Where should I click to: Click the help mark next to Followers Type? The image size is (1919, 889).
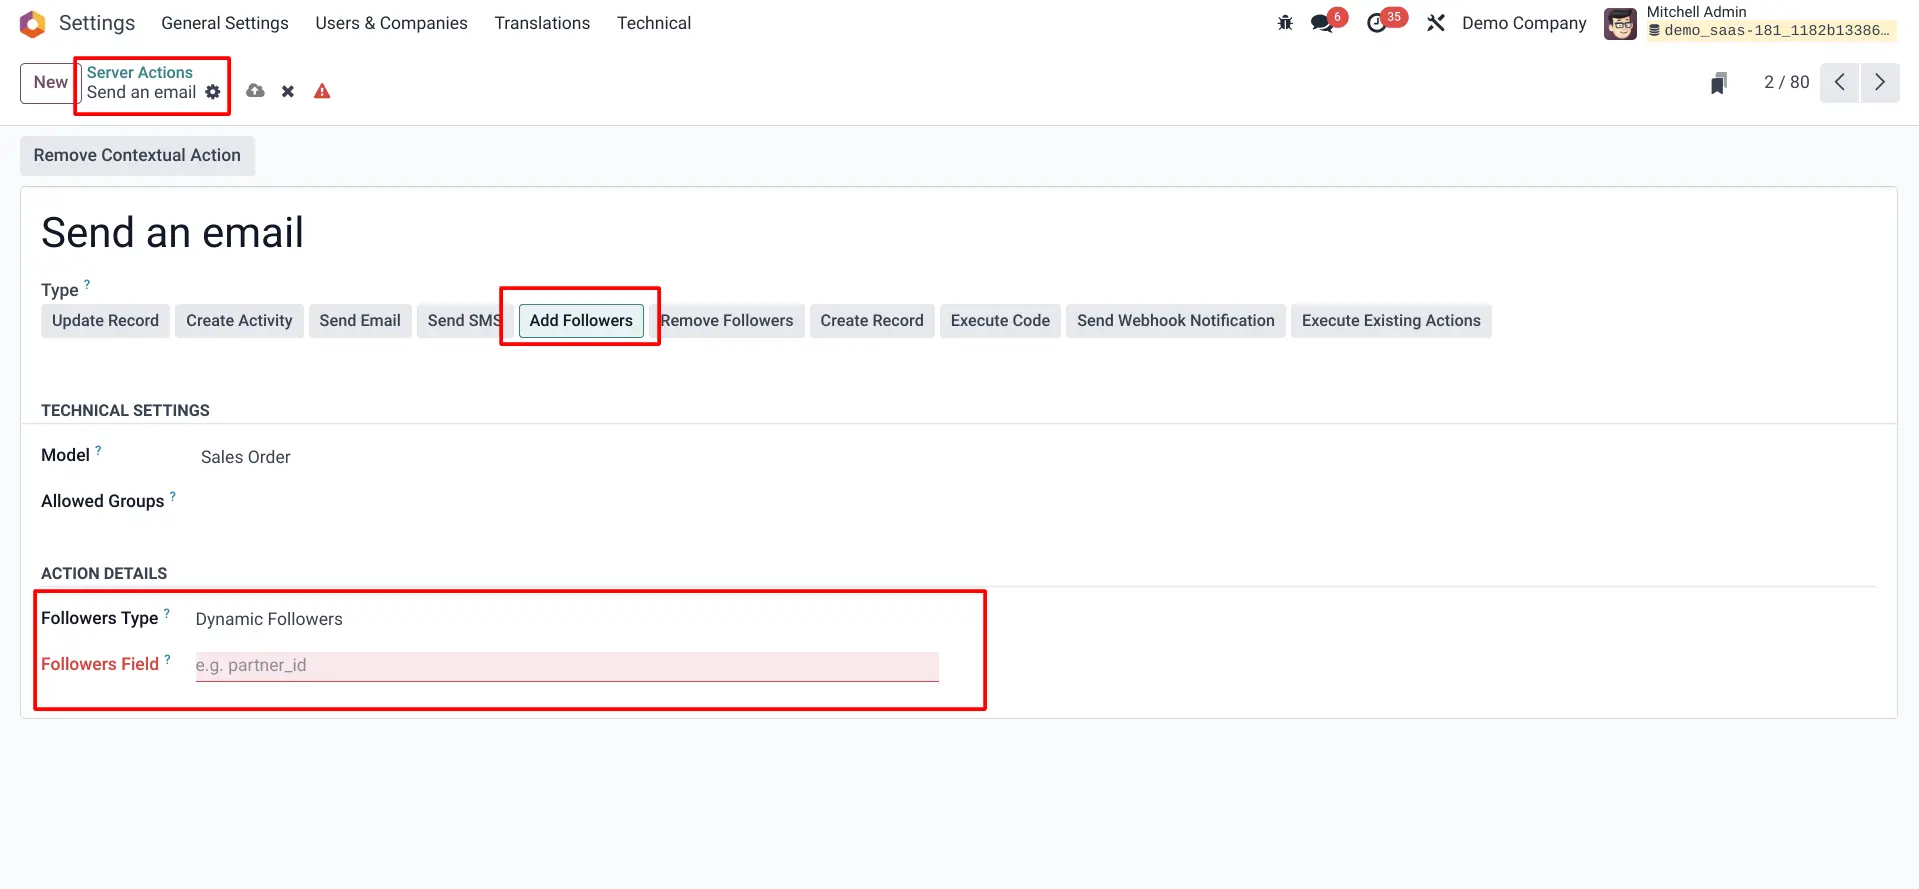[167, 614]
